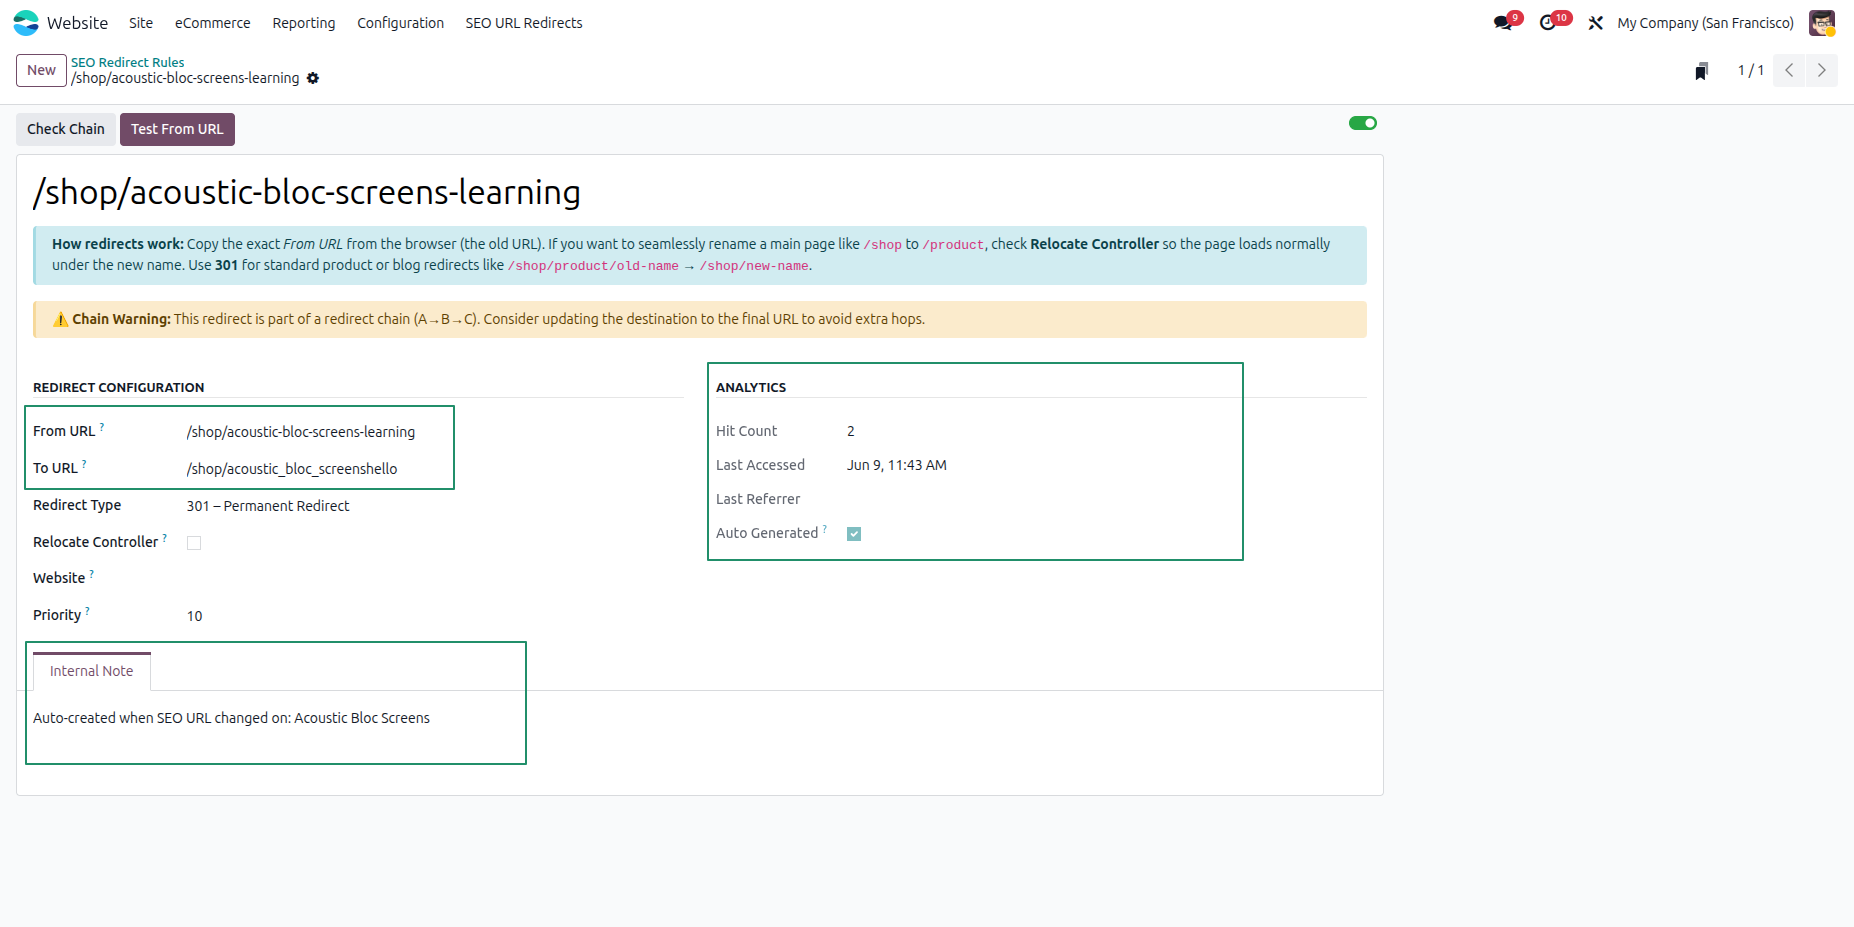Click the New button
This screenshot has width=1854, height=927.
(41, 70)
